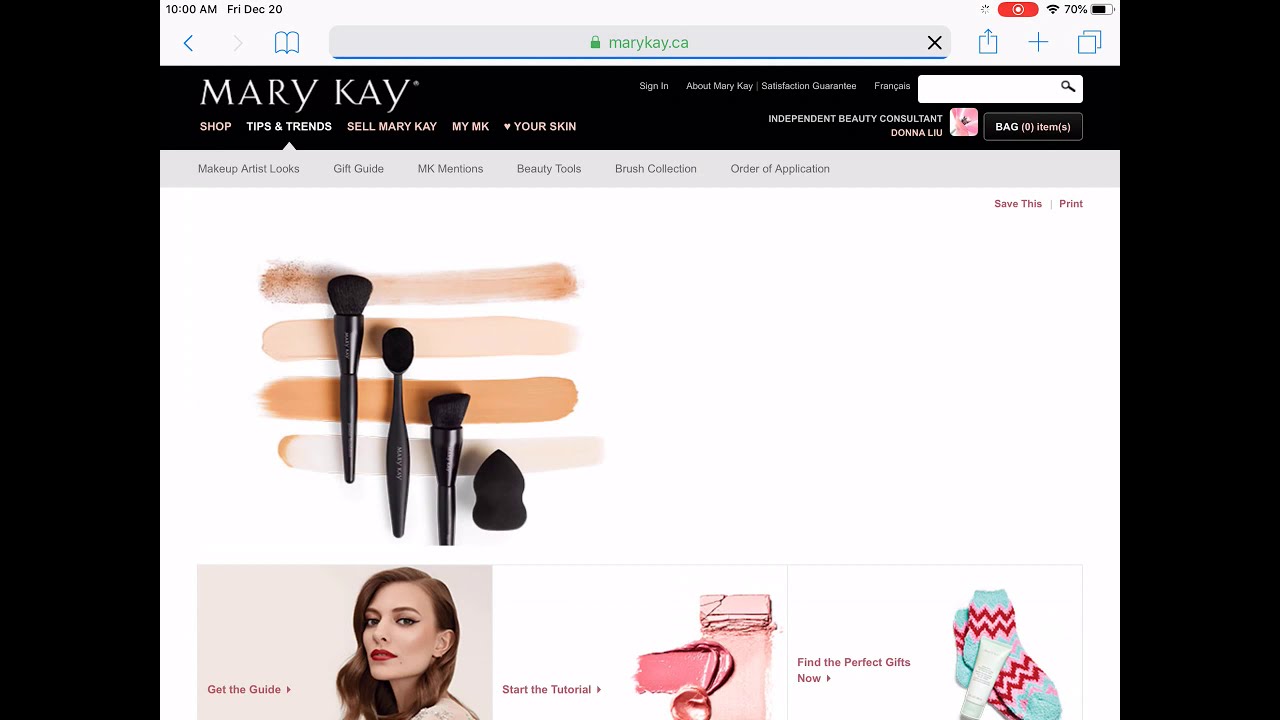Click Find the Perfect Gifts Now link
The image size is (1280, 720).
tap(854, 670)
